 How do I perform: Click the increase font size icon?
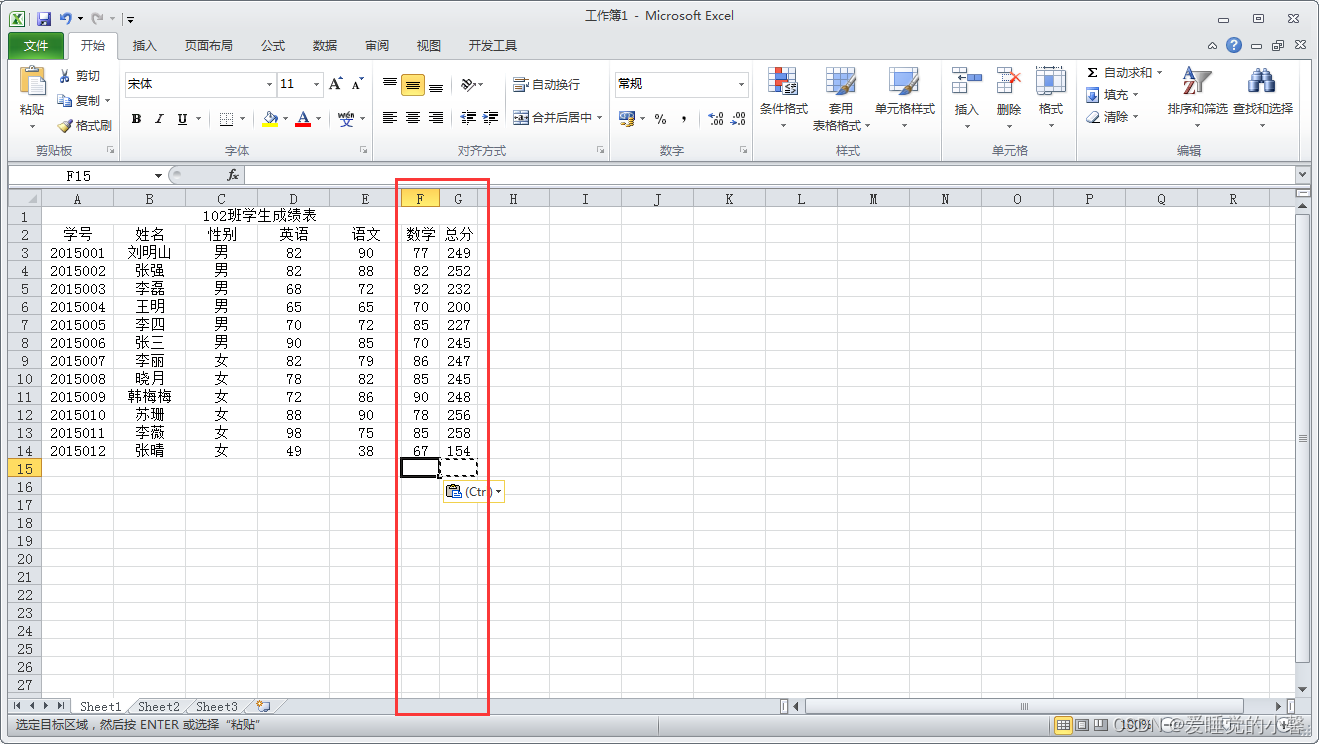[336, 84]
